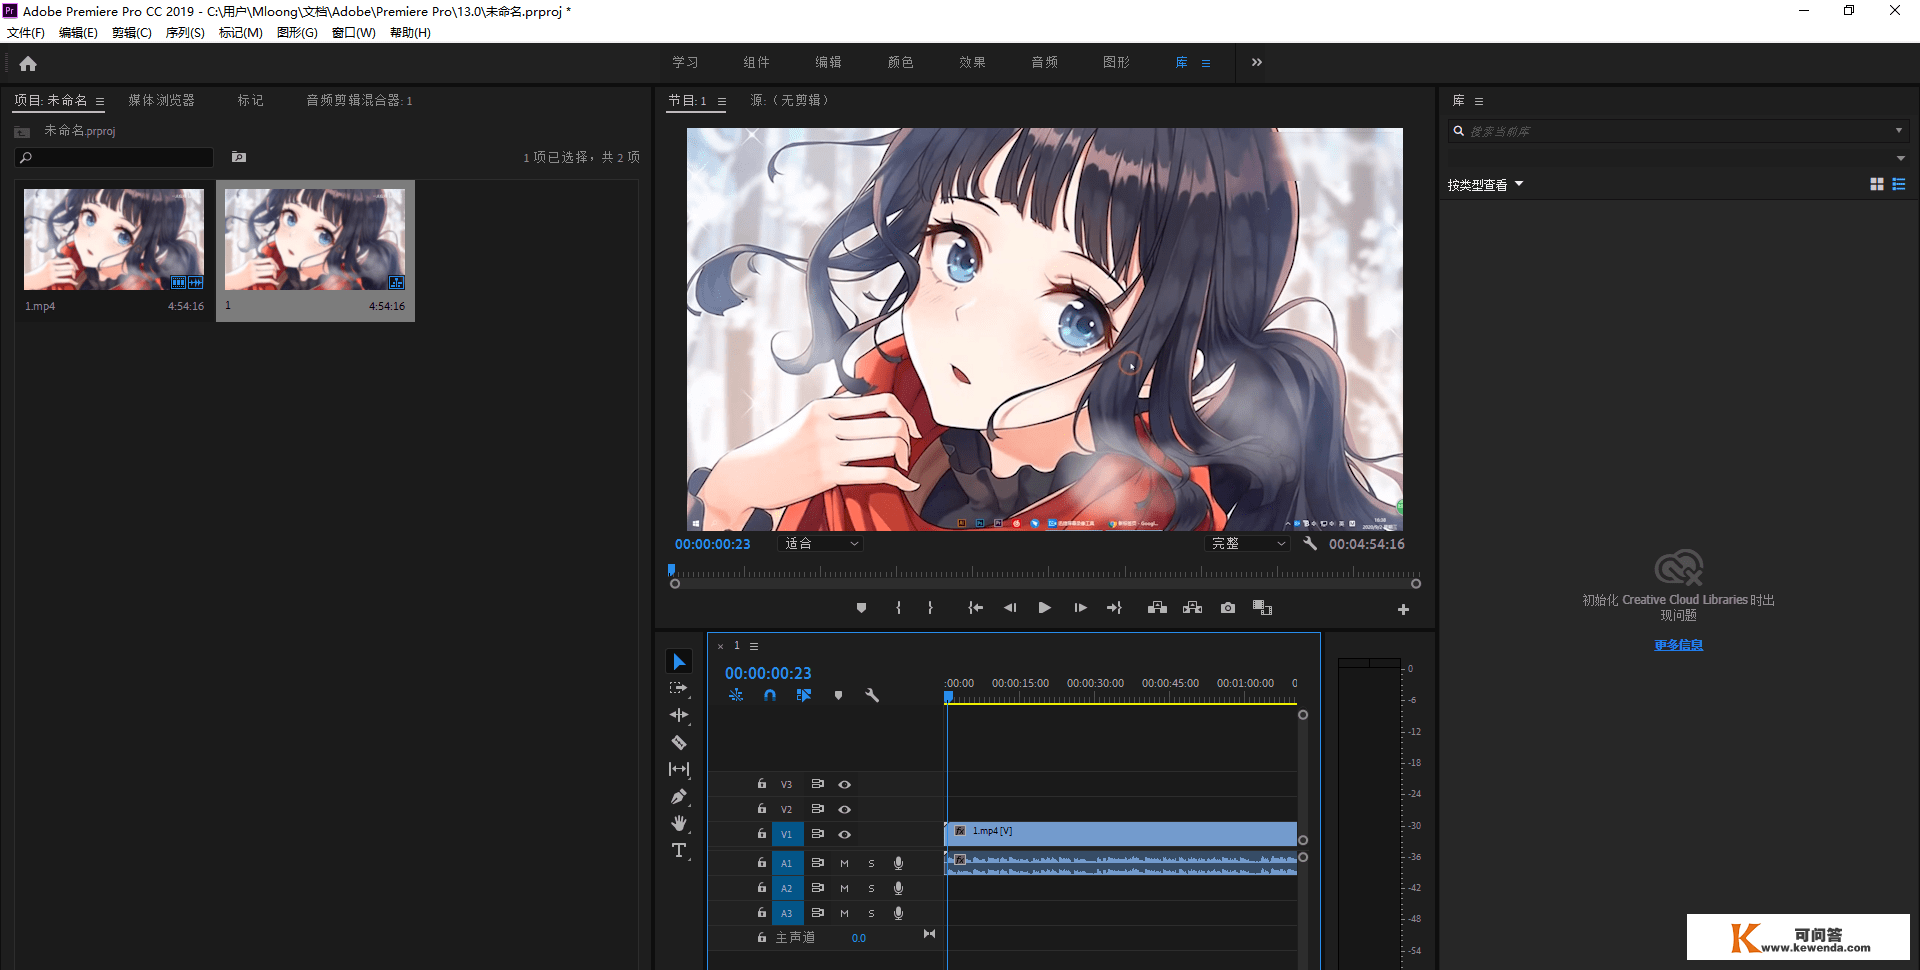1920x970 pixels.
Task: Show more workspaces chevron
Action: [x=1257, y=62]
